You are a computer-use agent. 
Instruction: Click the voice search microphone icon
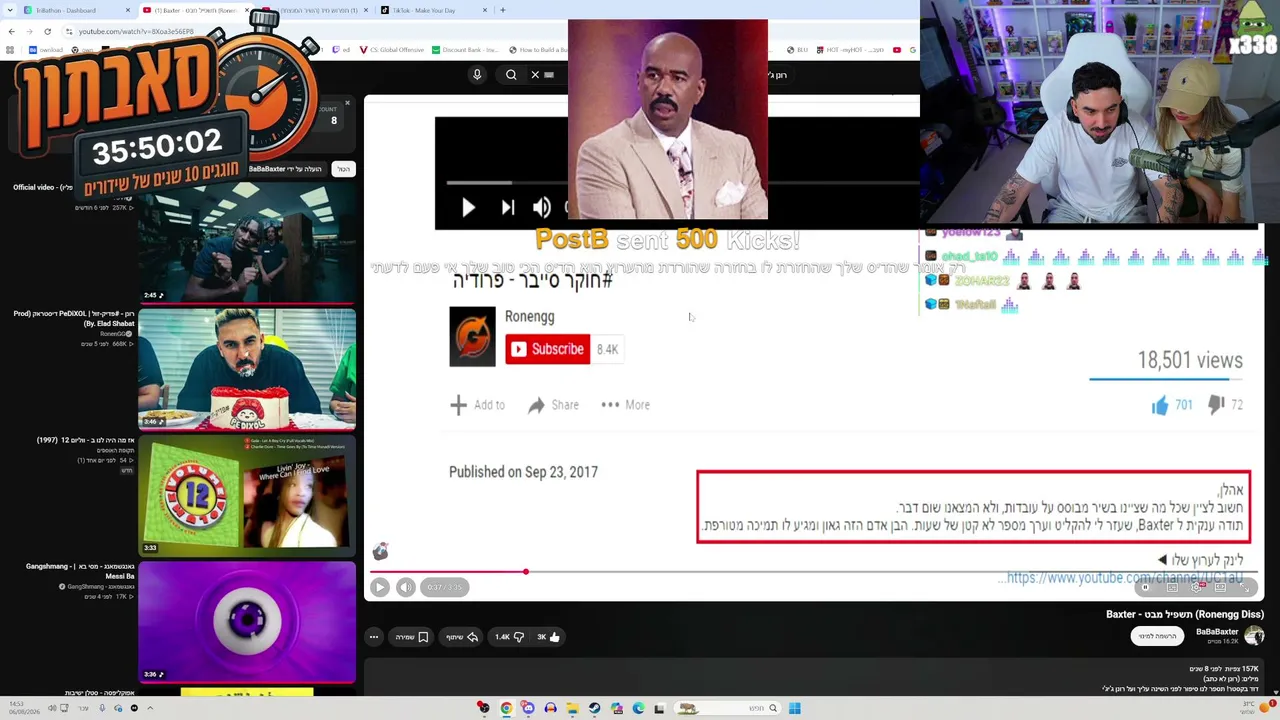click(x=477, y=75)
